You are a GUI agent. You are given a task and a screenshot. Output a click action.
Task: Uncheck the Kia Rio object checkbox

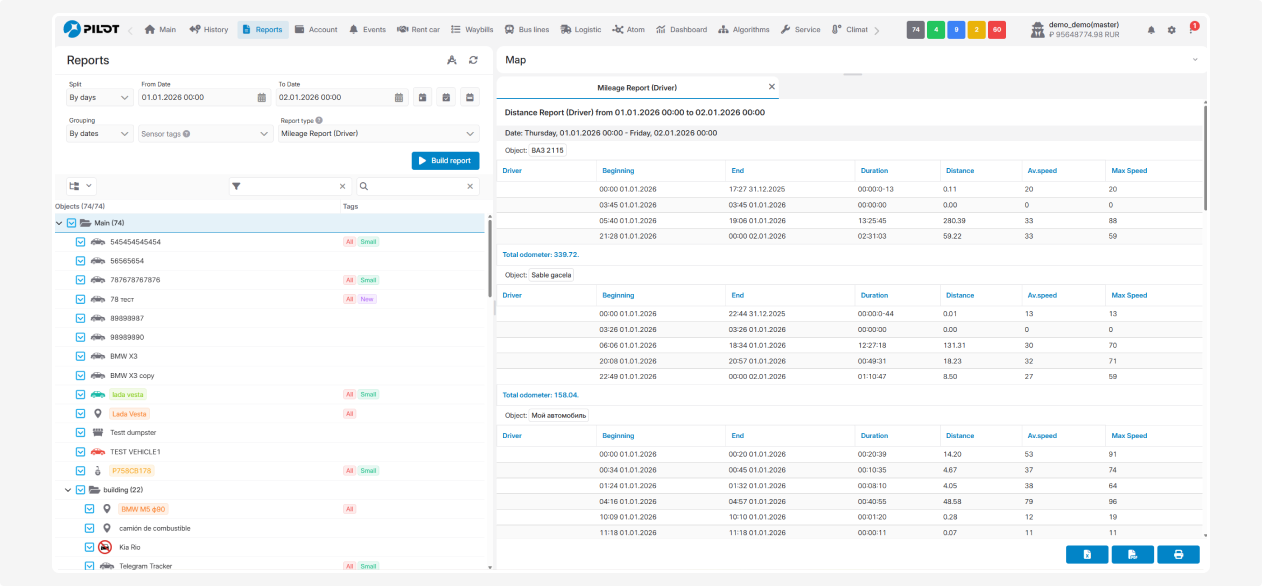click(89, 547)
